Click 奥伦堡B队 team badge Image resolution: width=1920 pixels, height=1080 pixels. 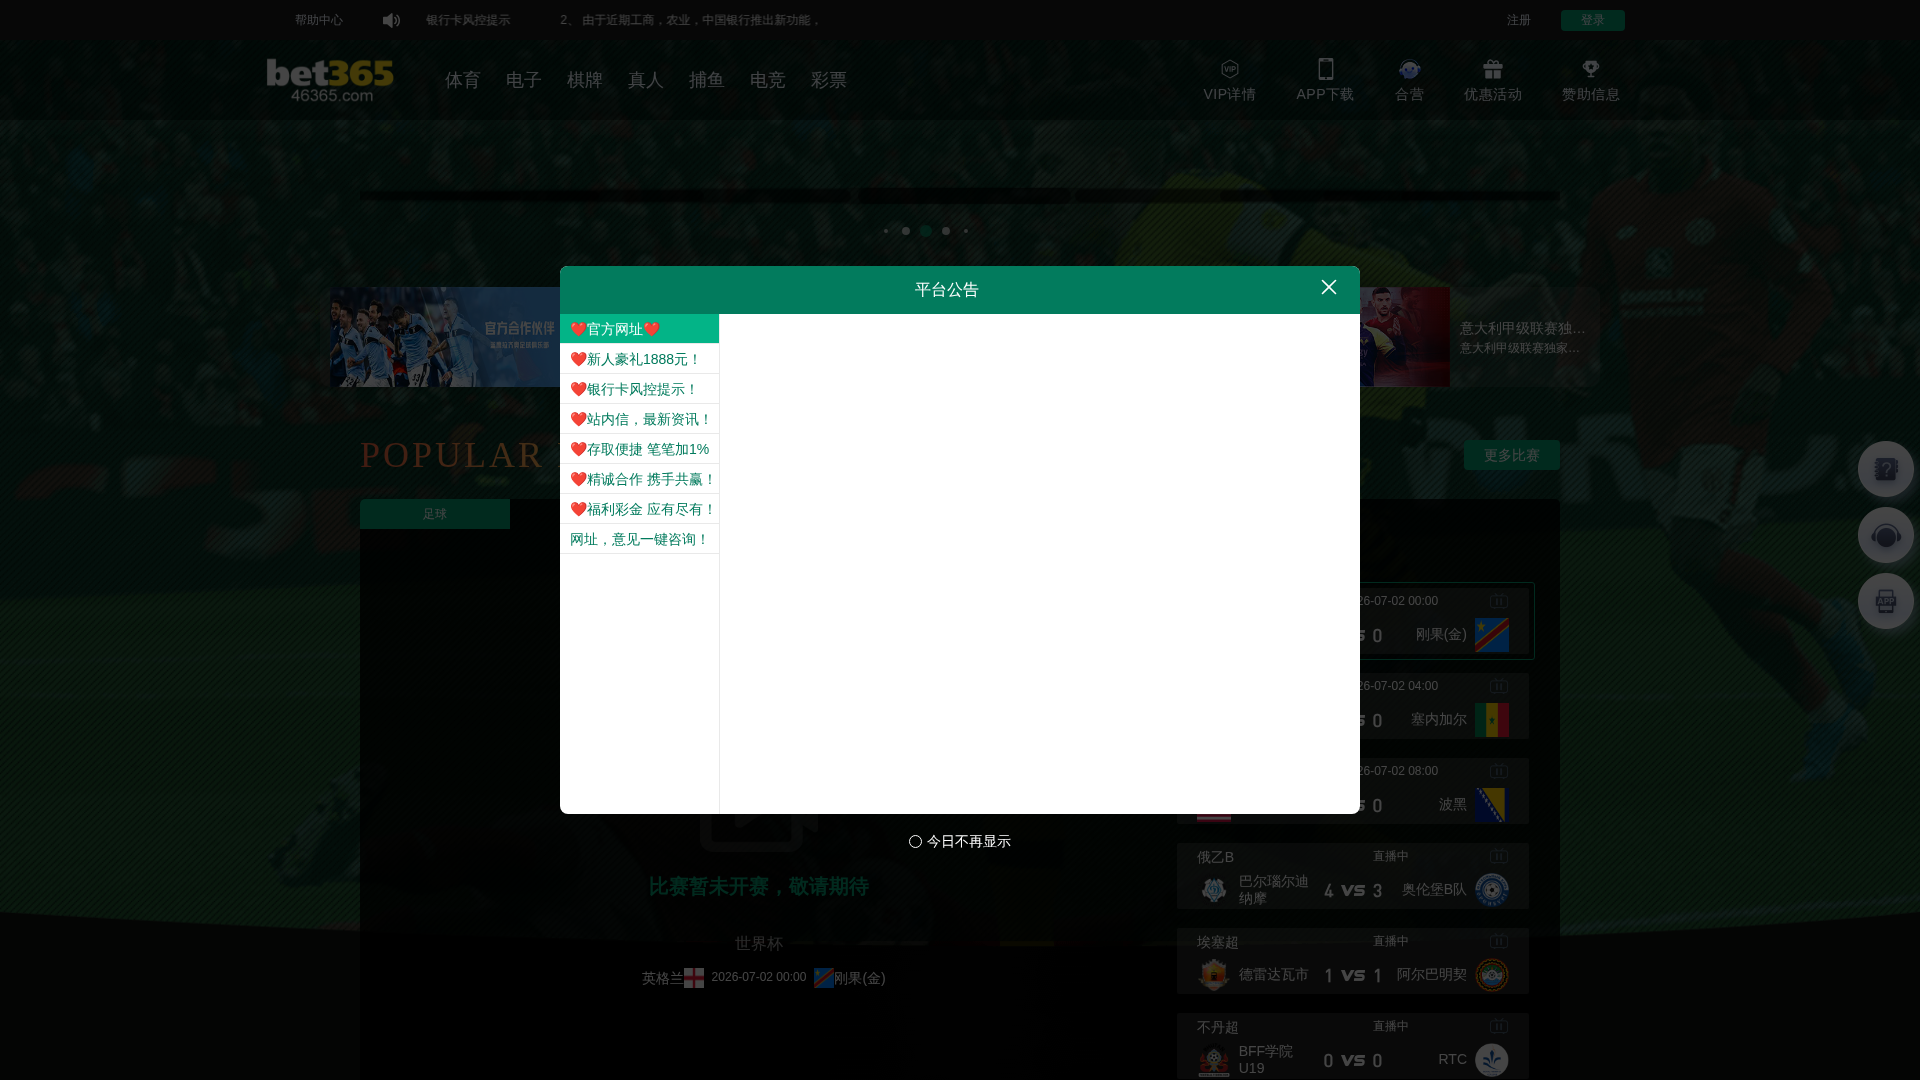pos(1491,890)
